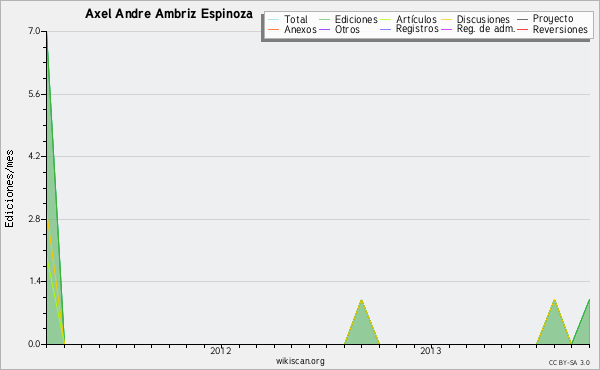Select the Registros legend entry
Image resolution: width=600 pixels, height=370 pixels.
click(x=409, y=29)
